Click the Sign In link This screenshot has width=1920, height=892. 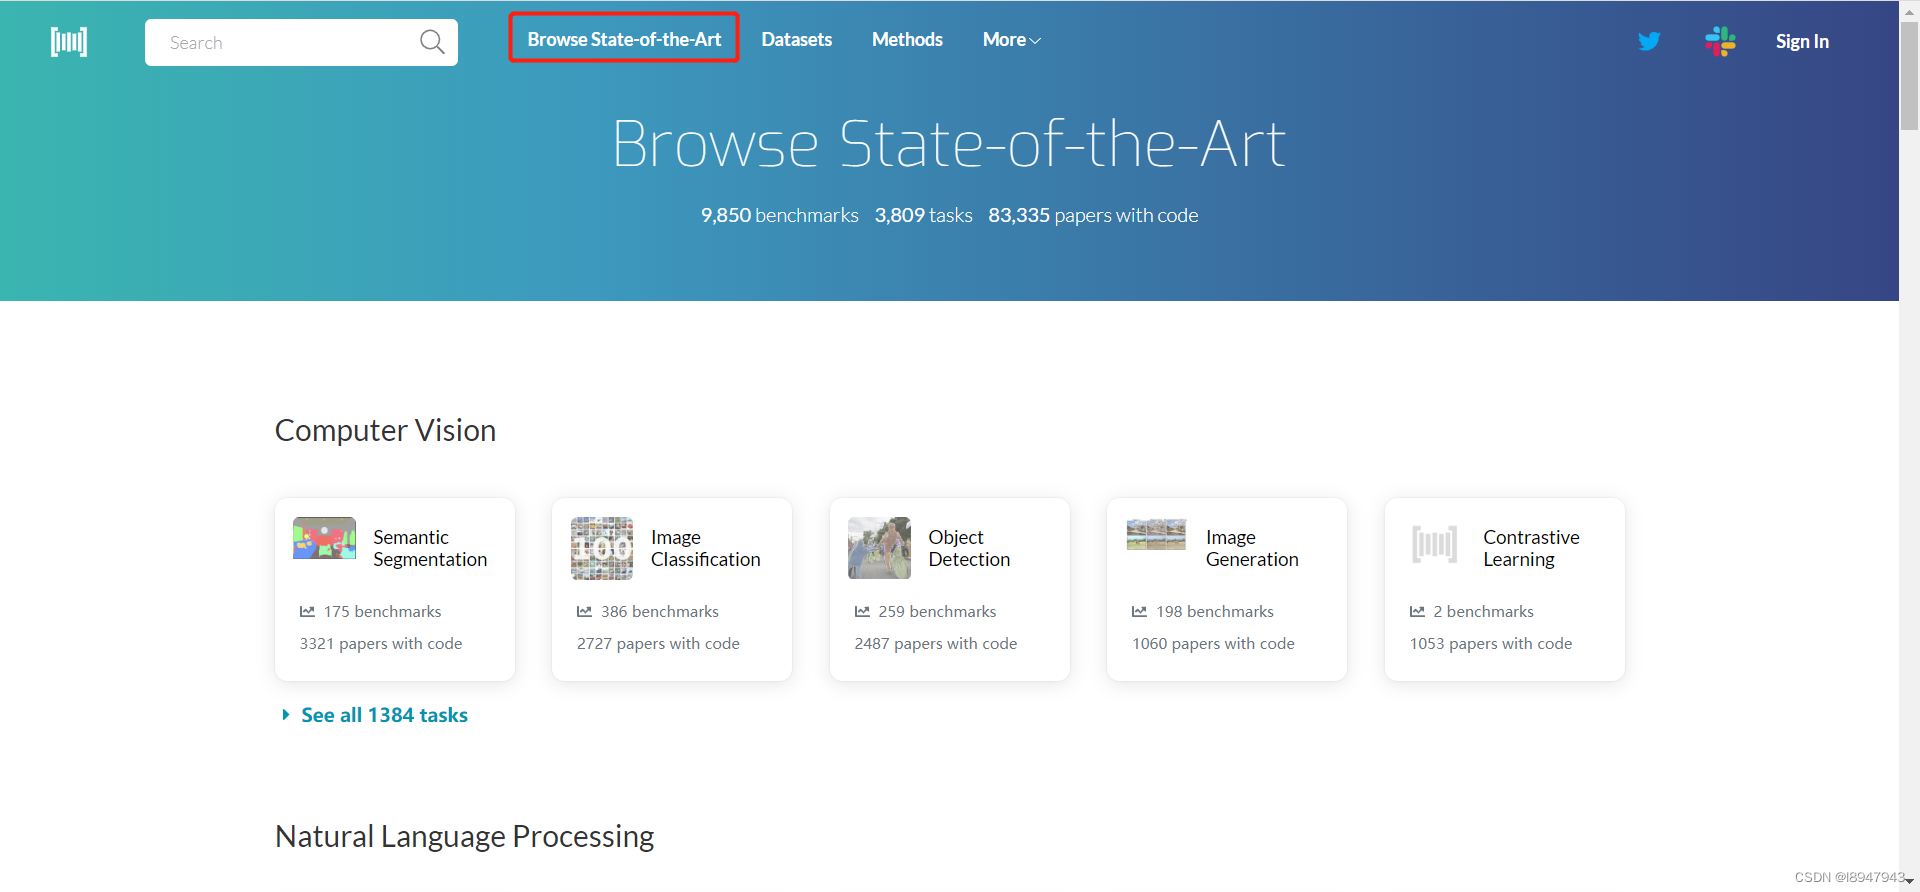coord(1802,41)
